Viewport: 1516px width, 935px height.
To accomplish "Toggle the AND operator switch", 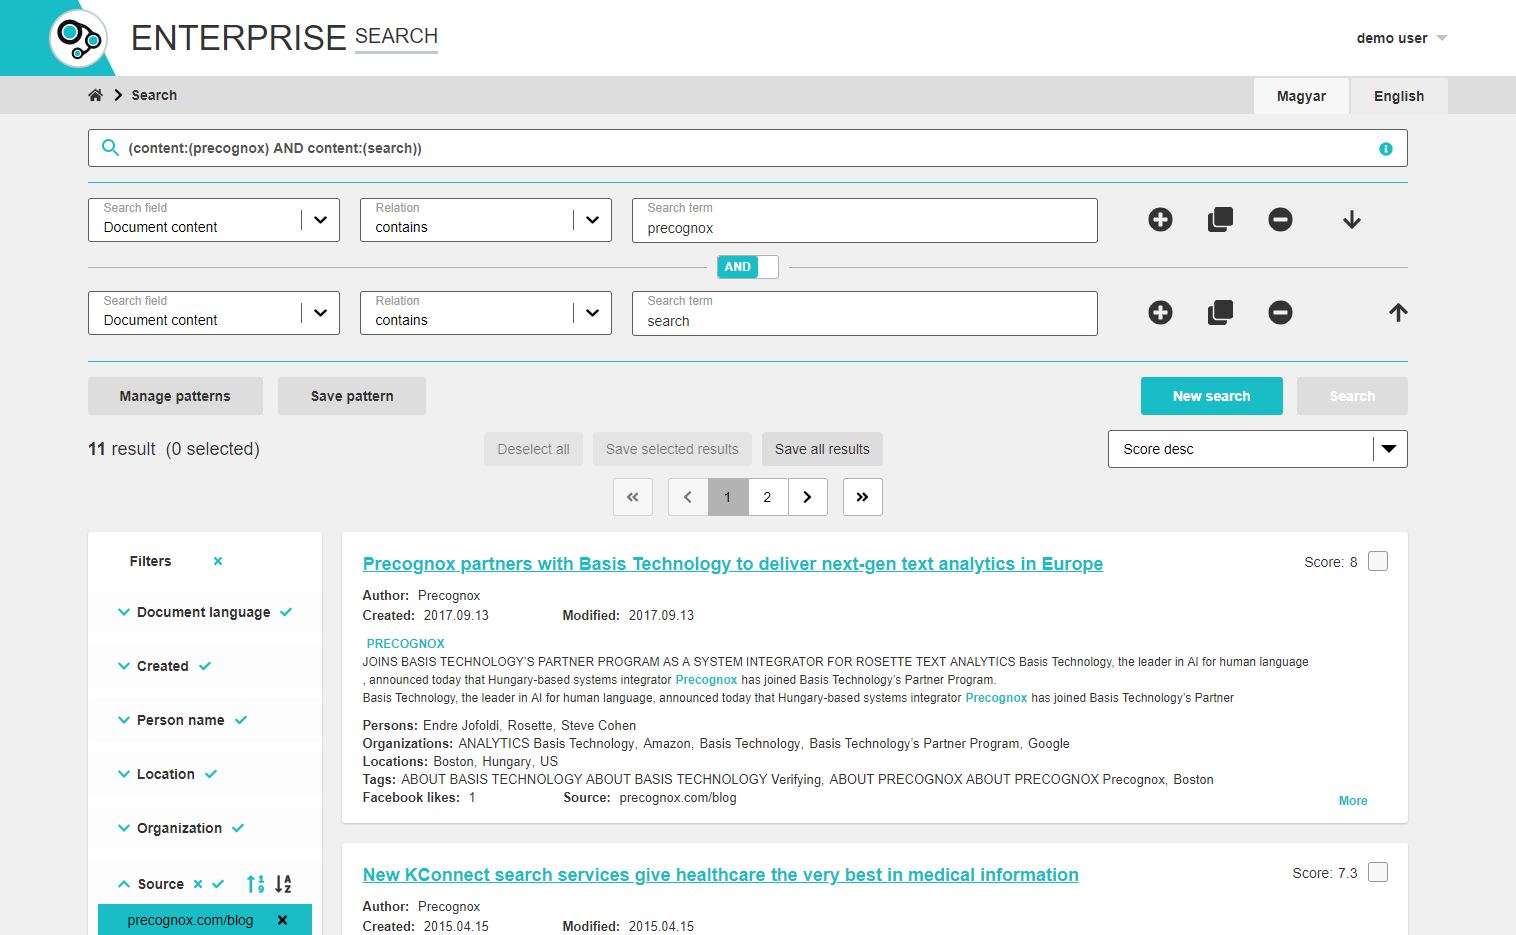I will point(747,267).
